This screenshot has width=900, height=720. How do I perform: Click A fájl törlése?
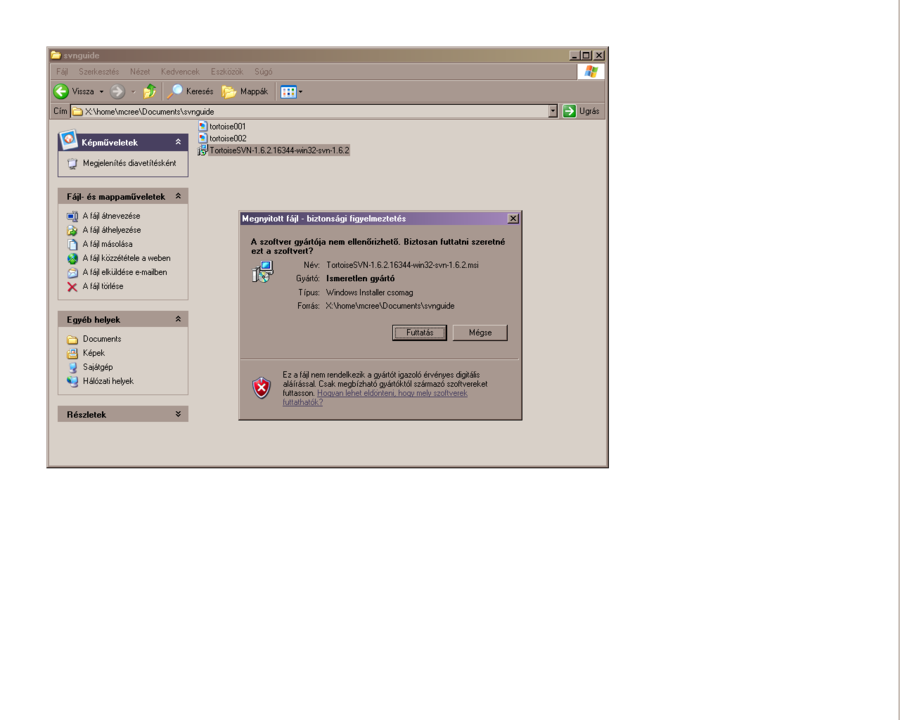[x=103, y=286]
